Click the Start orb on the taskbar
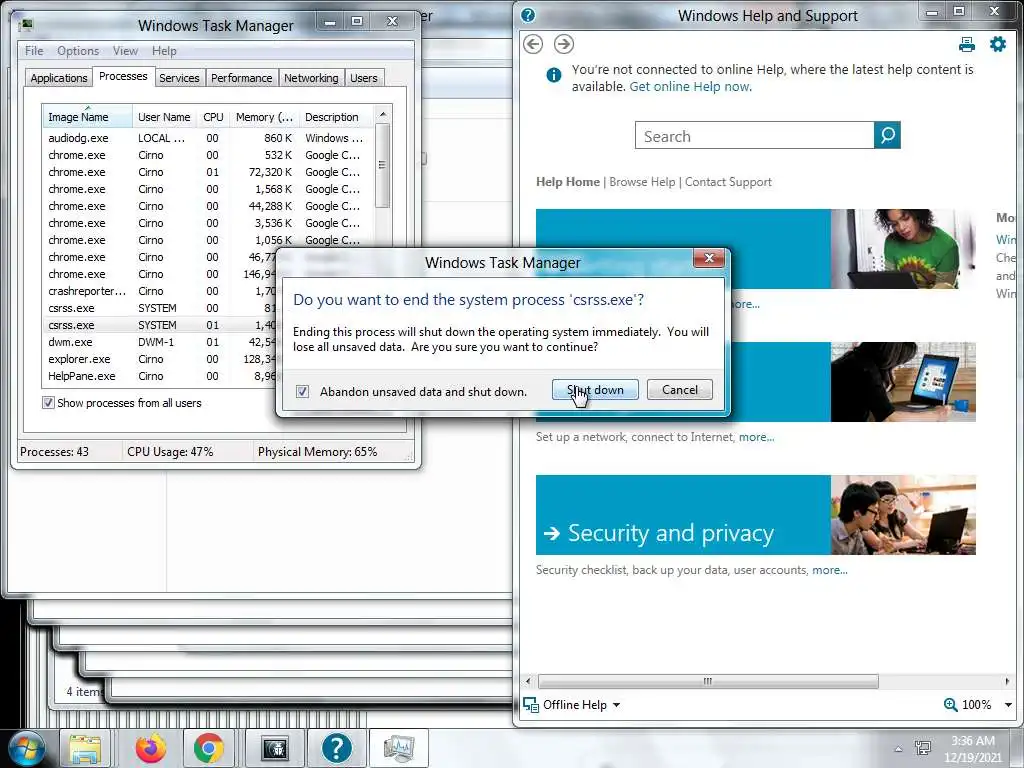This screenshot has height=768, width=1024. (x=26, y=749)
